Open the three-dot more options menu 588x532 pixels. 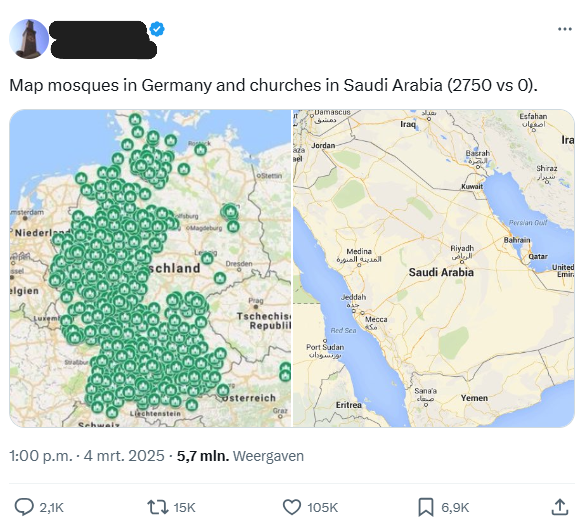pyautogui.click(x=565, y=29)
